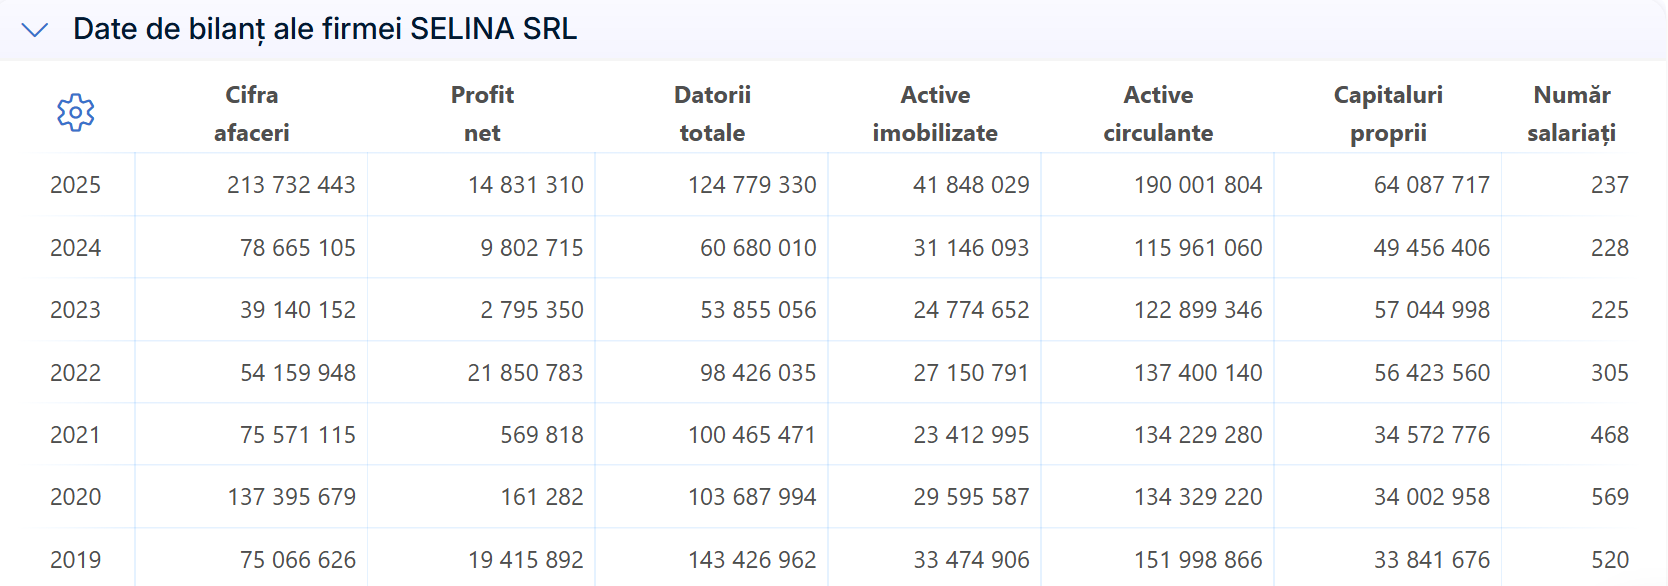
Task: Select the Profit net column header
Action: pos(482,114)
